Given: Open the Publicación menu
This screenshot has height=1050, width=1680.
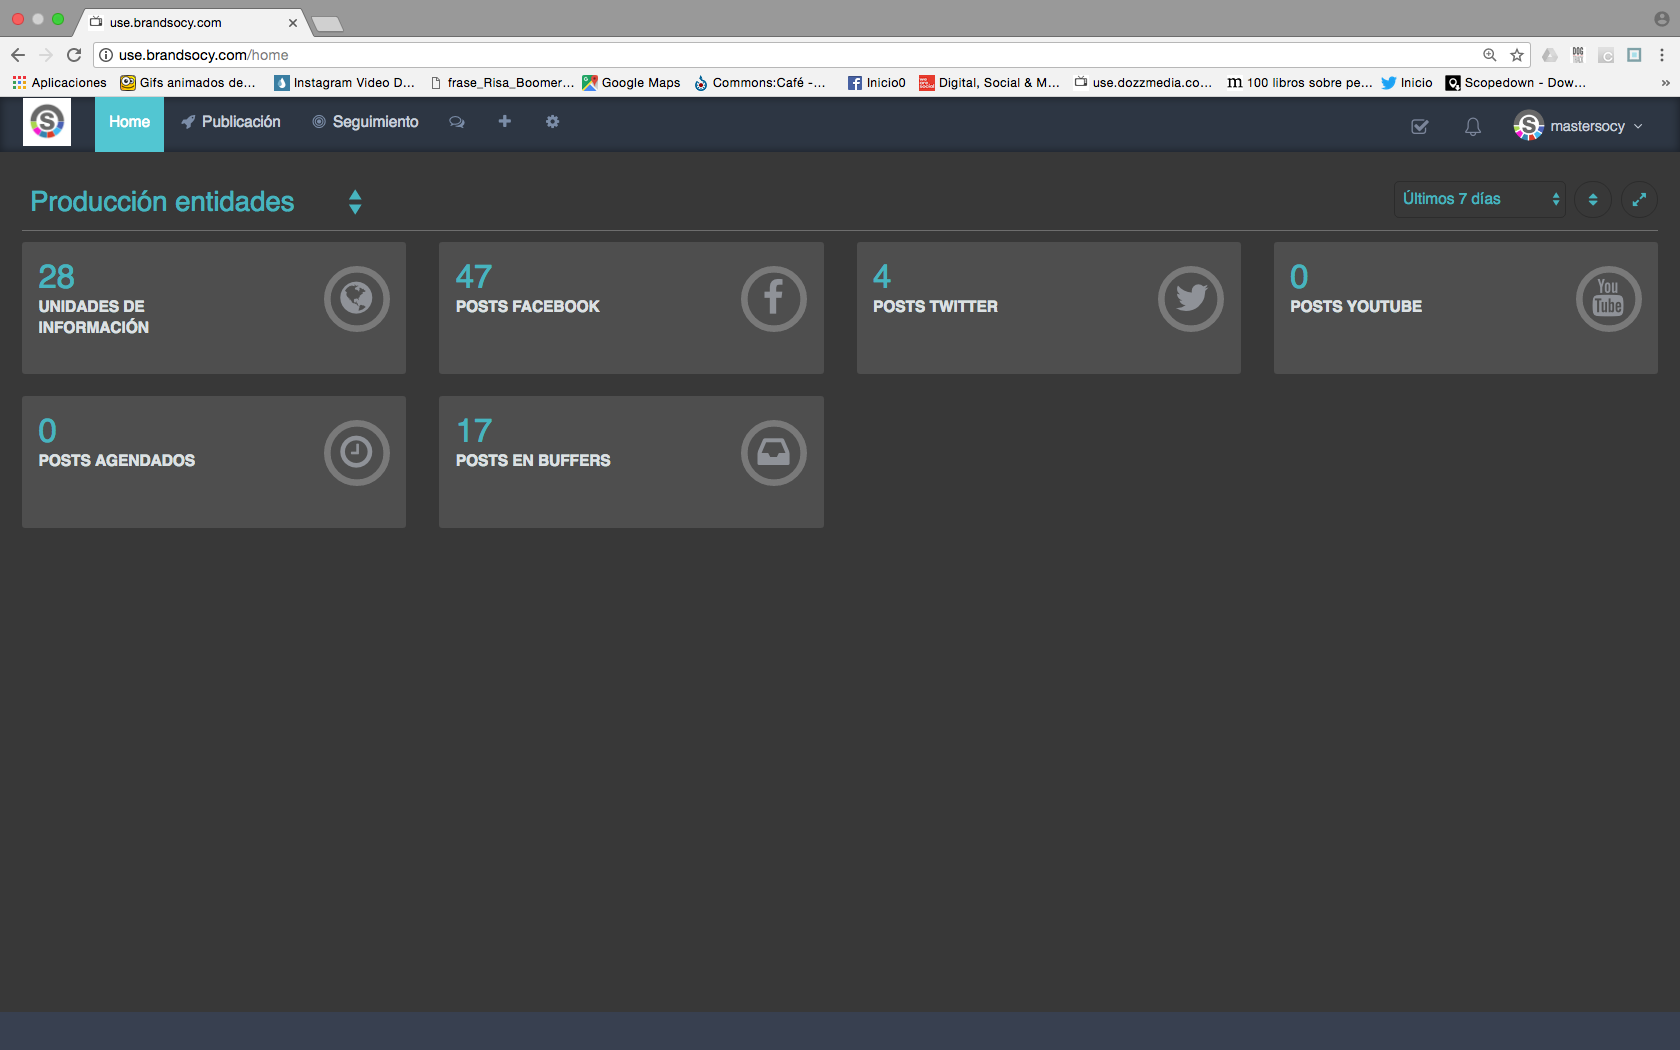Looking at the screenshot, I should [231, 122].
